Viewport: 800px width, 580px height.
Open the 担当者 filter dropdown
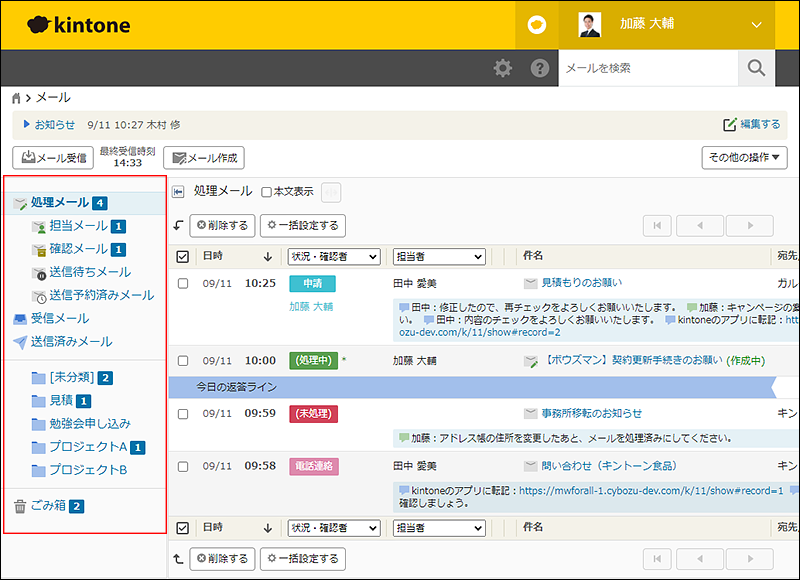[440, 256]
